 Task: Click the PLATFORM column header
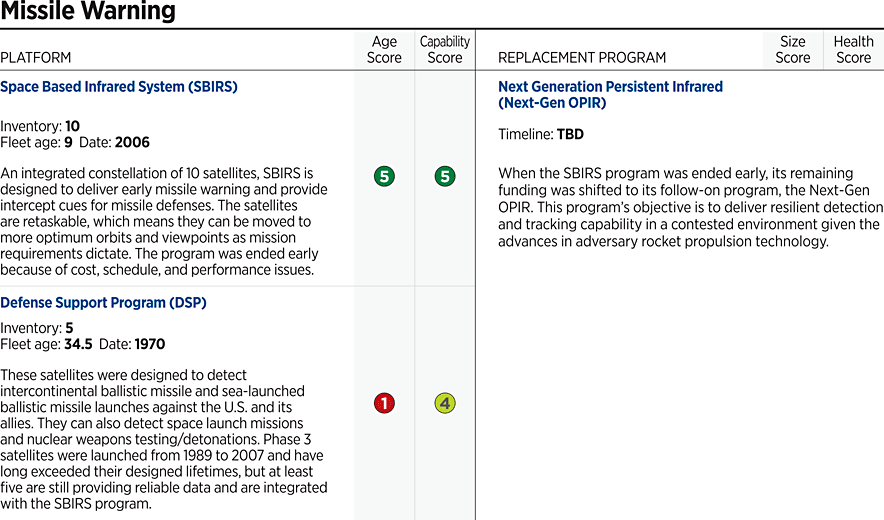coord(36,58)
